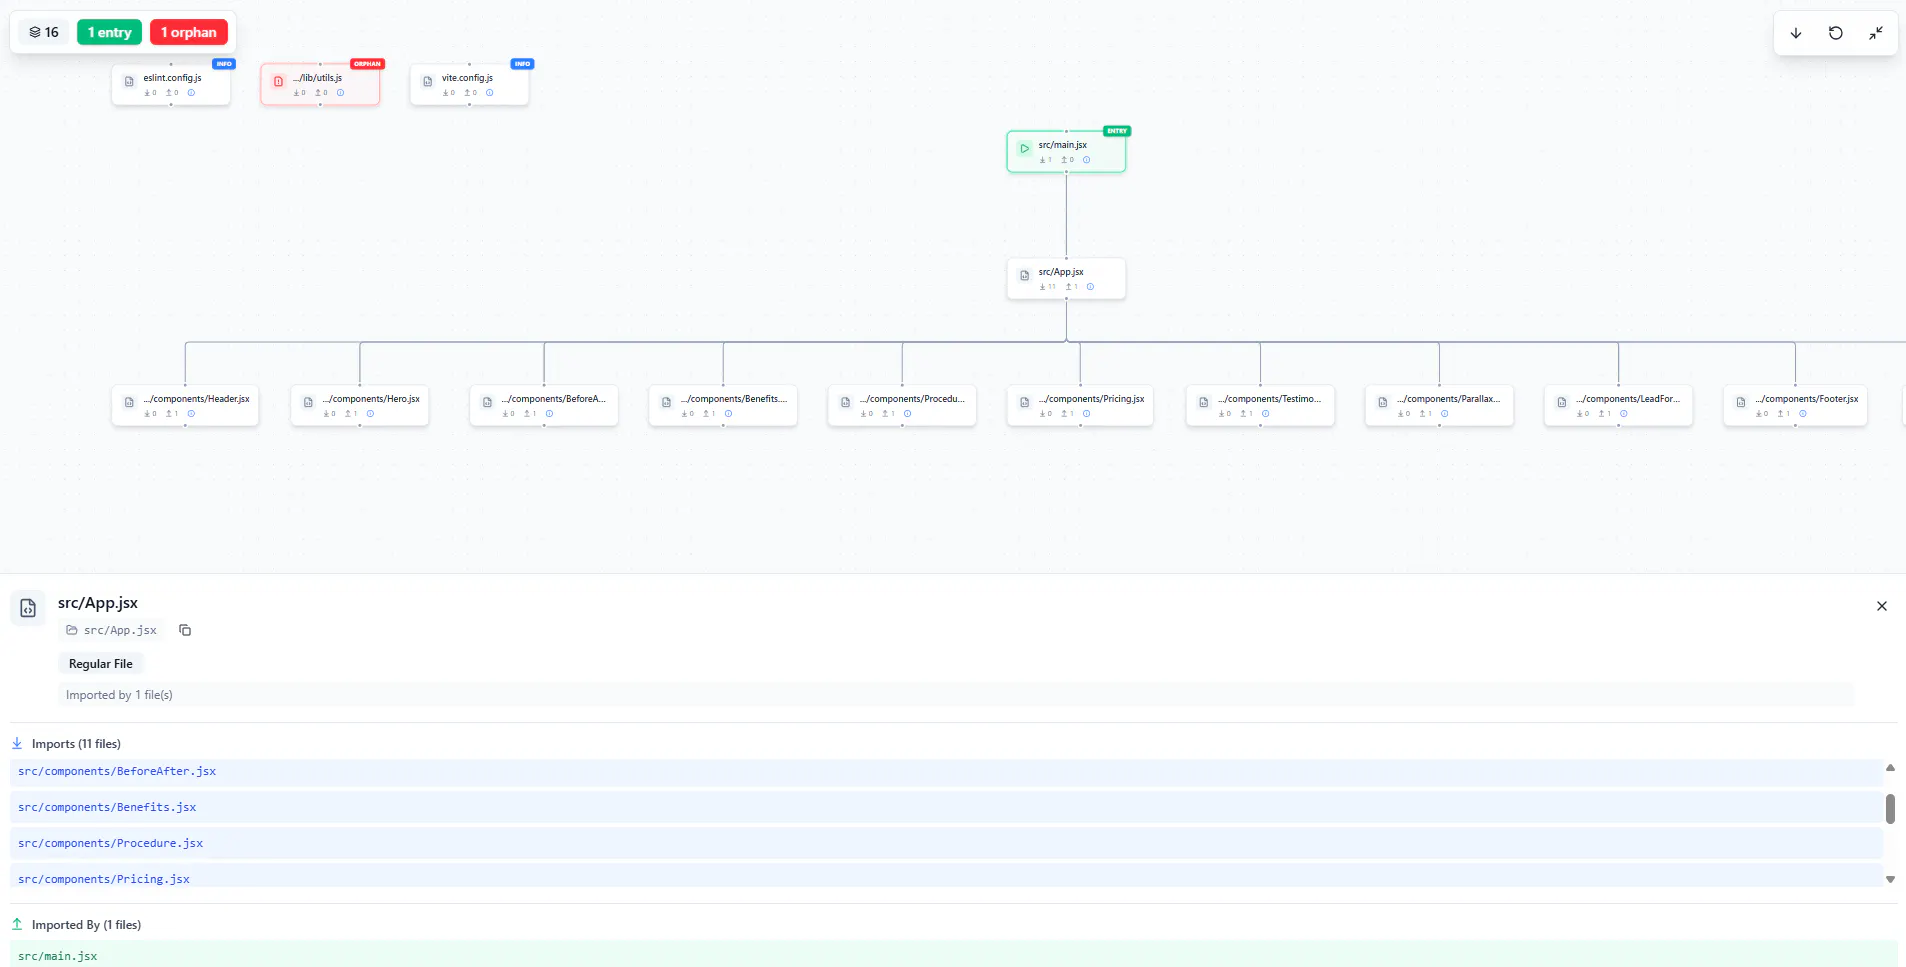This screenshot has width=1906, height=967.
Task: Select the src/main.jsx entry node
Action: 1066,151
